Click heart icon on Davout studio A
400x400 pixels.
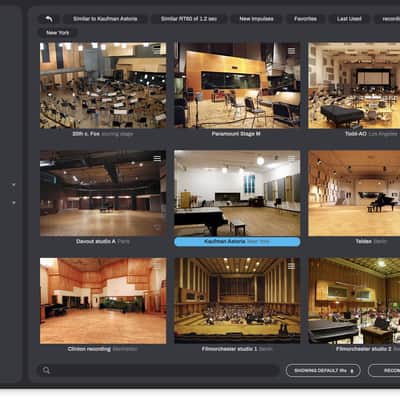point(157,227)
